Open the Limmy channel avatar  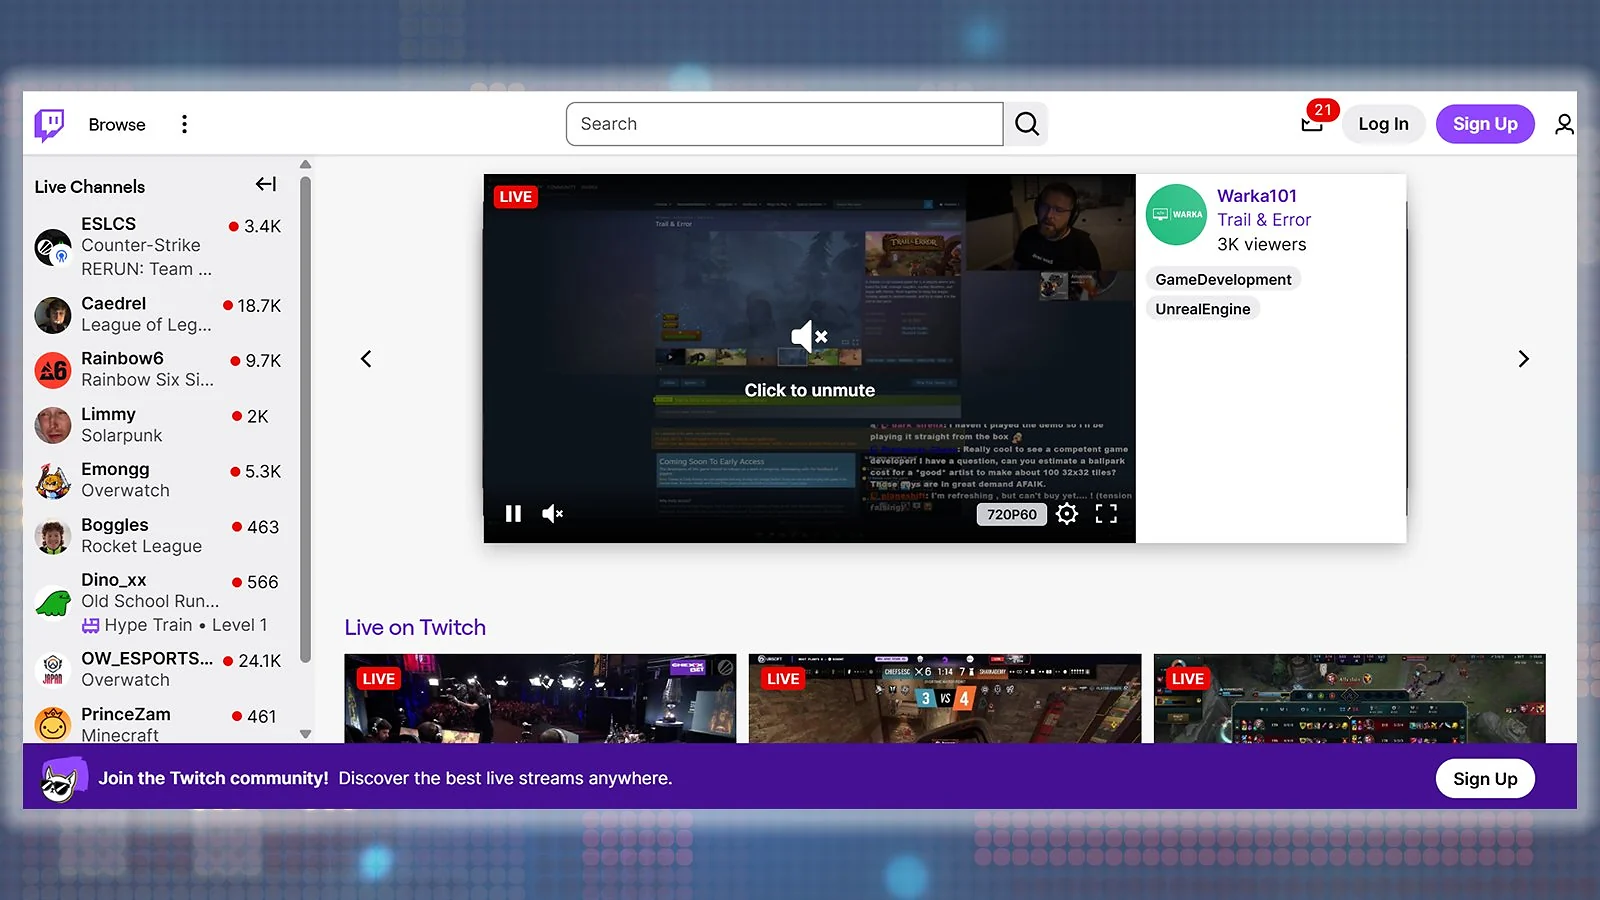[53, 425]
